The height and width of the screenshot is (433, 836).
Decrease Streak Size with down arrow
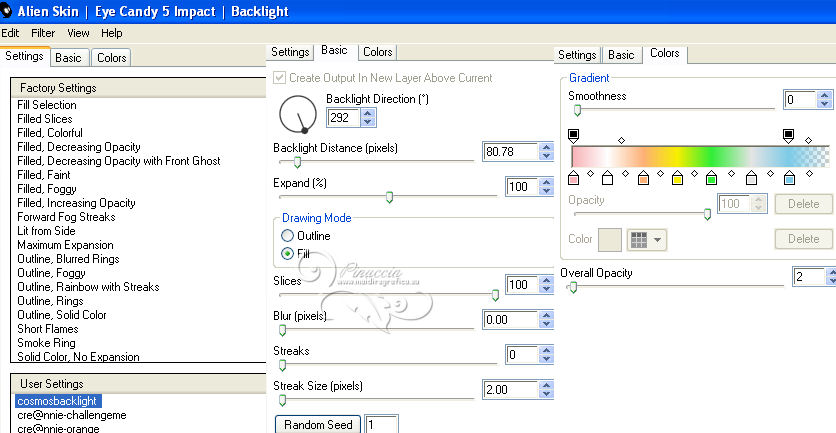[545, 394]
